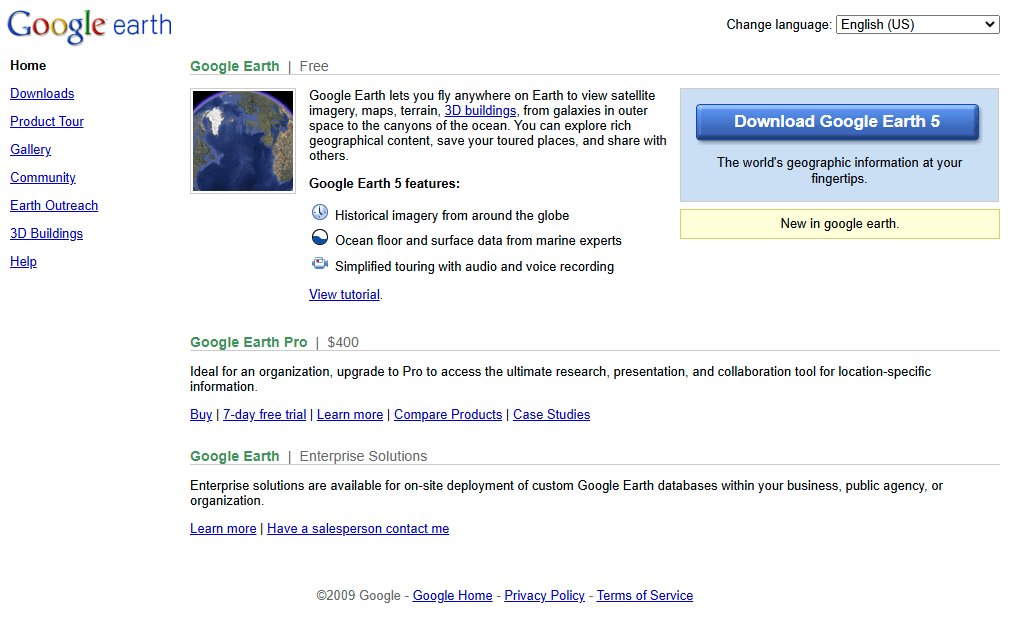Click the ©2009 Google copyright text
The height and width of the screenshot is (620, 1010).
click(358, 596)
